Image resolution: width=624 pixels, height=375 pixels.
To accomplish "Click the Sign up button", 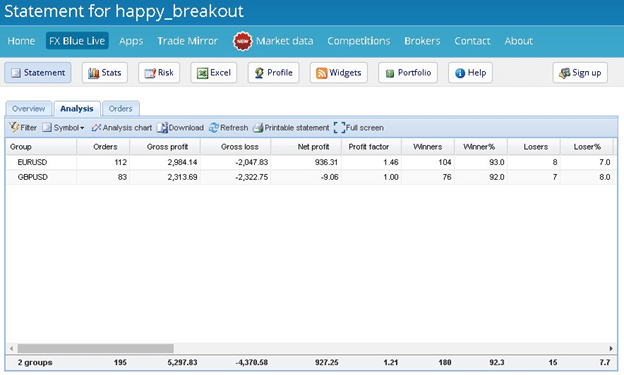I will point(580,72).
